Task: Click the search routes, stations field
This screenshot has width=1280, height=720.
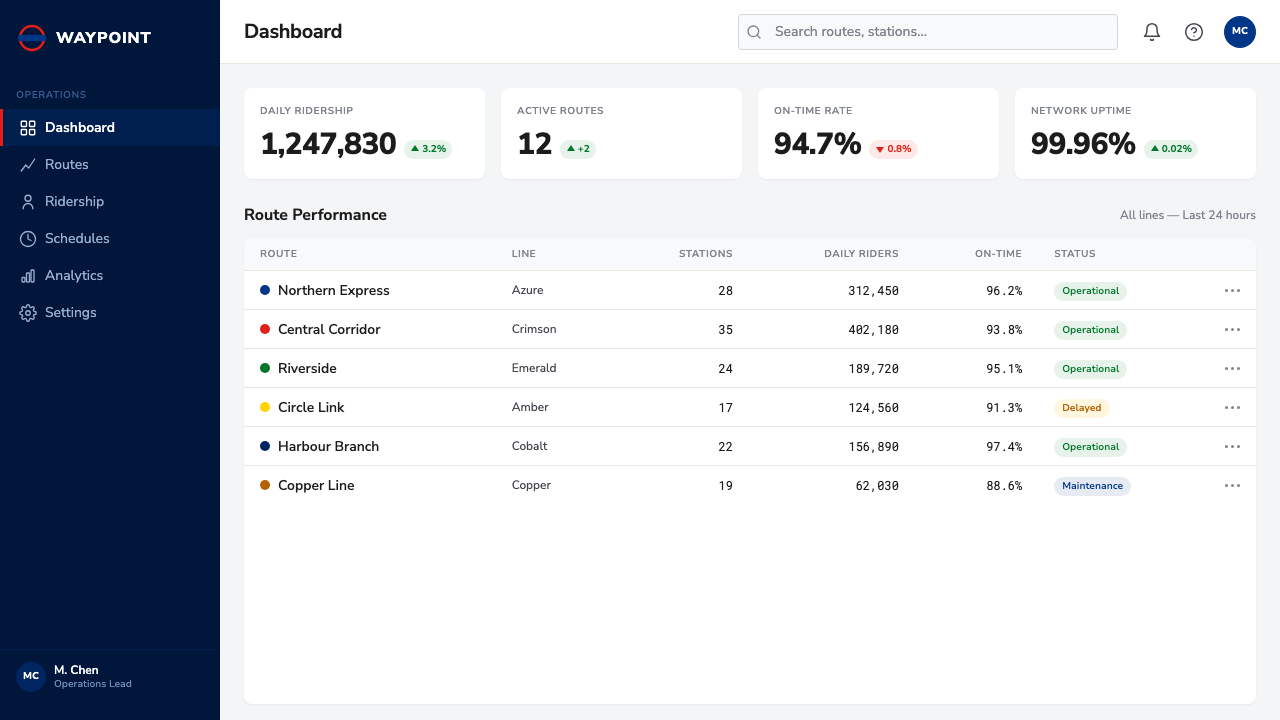Action: pos(928,32)
